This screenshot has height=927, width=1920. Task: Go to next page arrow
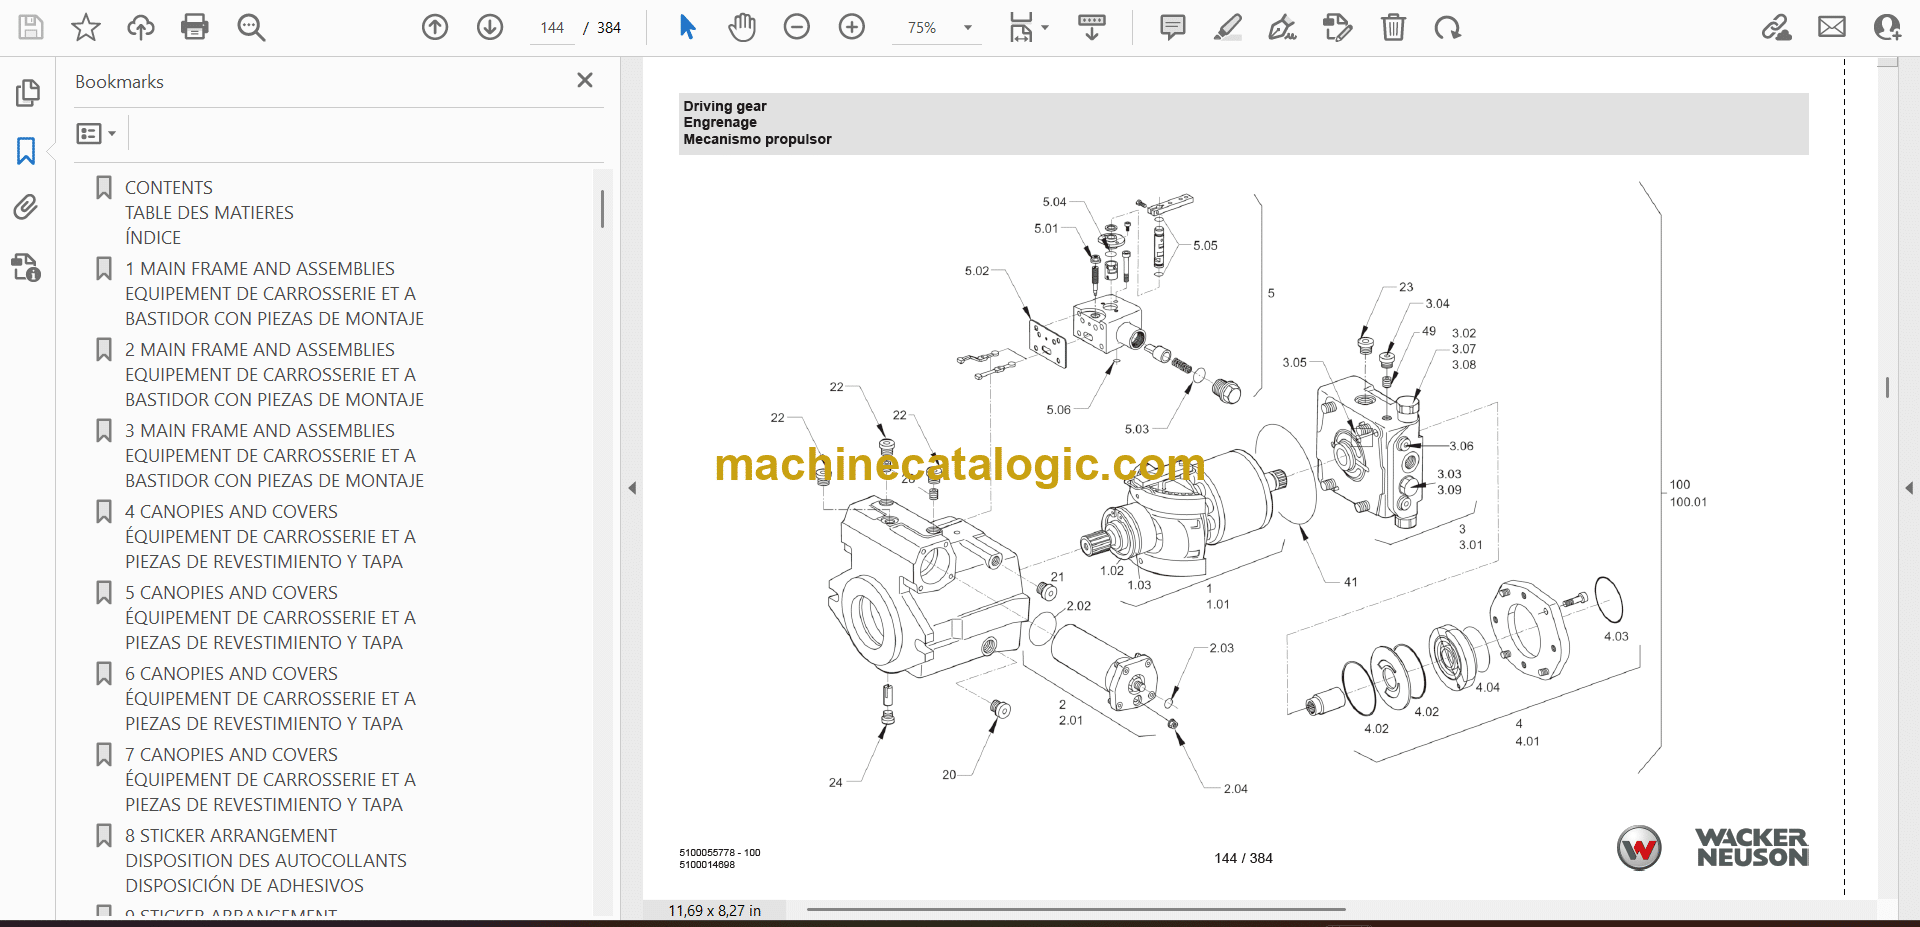point(490,27)
